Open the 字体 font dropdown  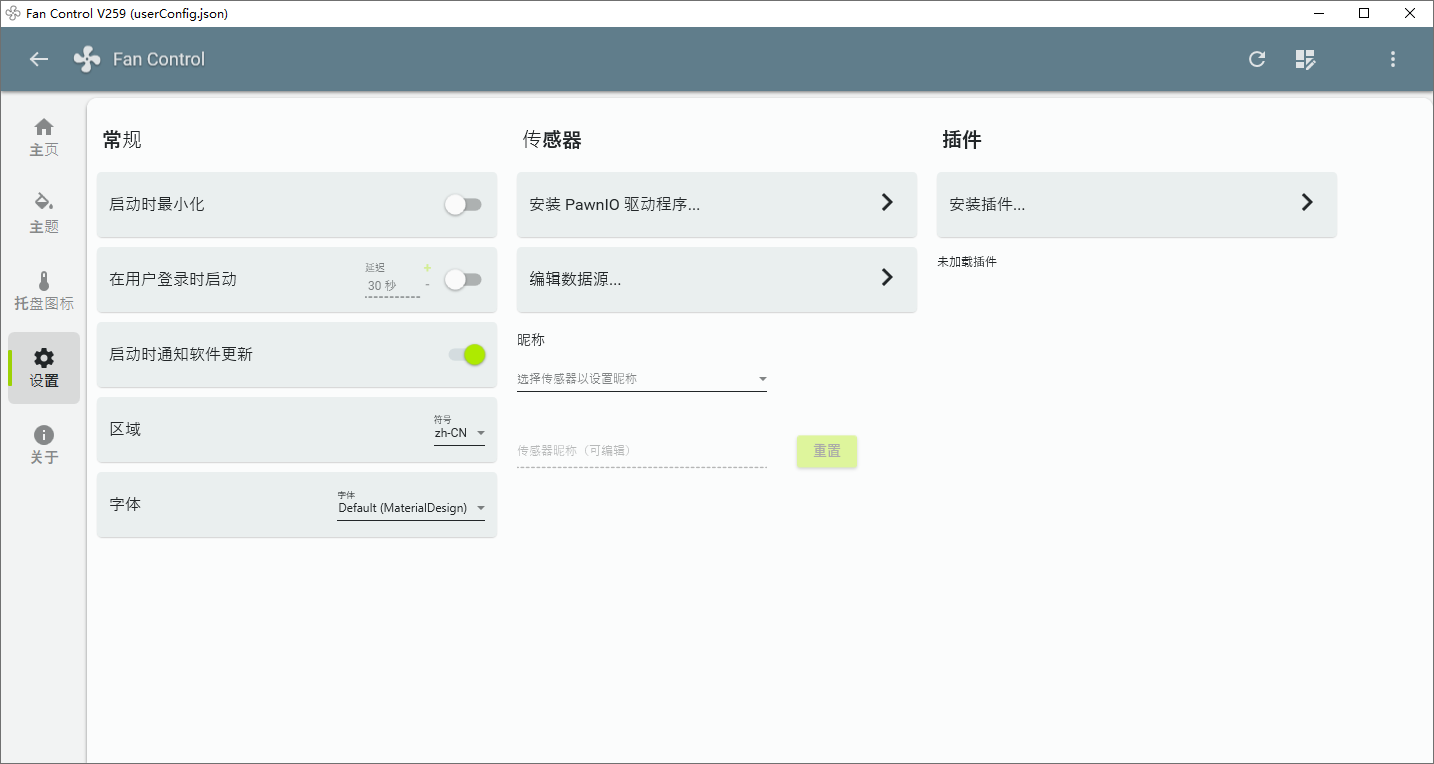click(410, 508)
